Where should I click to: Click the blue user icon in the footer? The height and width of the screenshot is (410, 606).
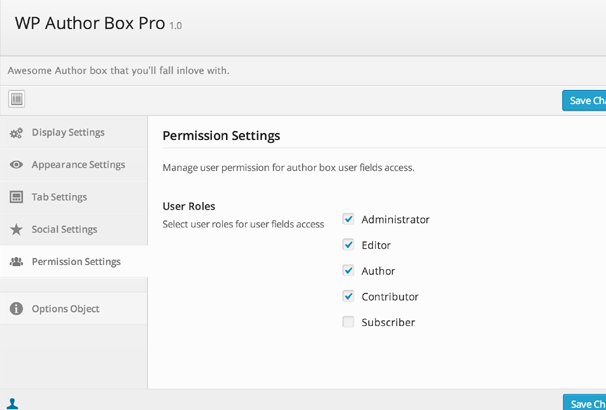[13, 404]
